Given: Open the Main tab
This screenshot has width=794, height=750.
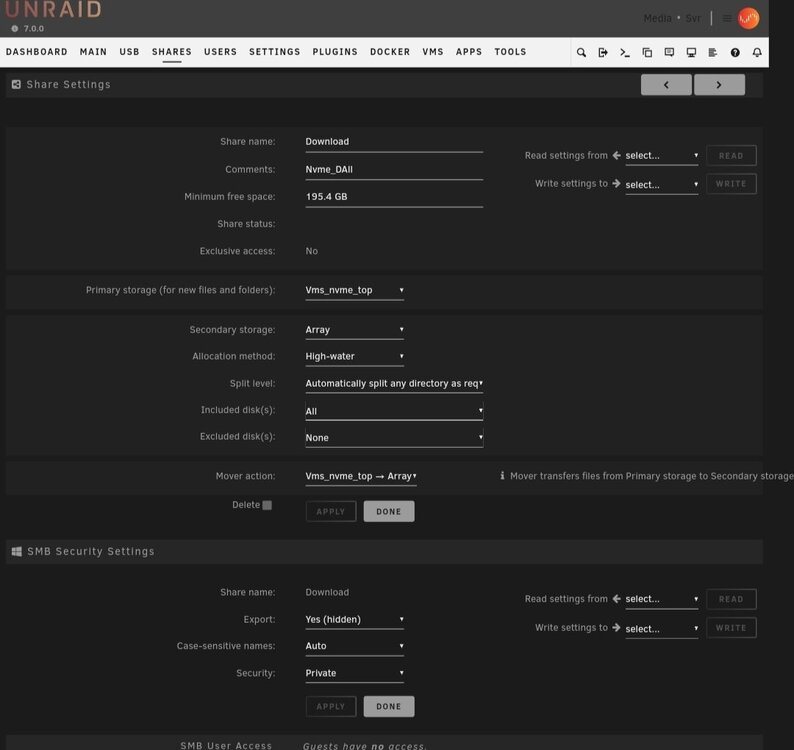Looking at the screenshot, I should pos(93,52).
